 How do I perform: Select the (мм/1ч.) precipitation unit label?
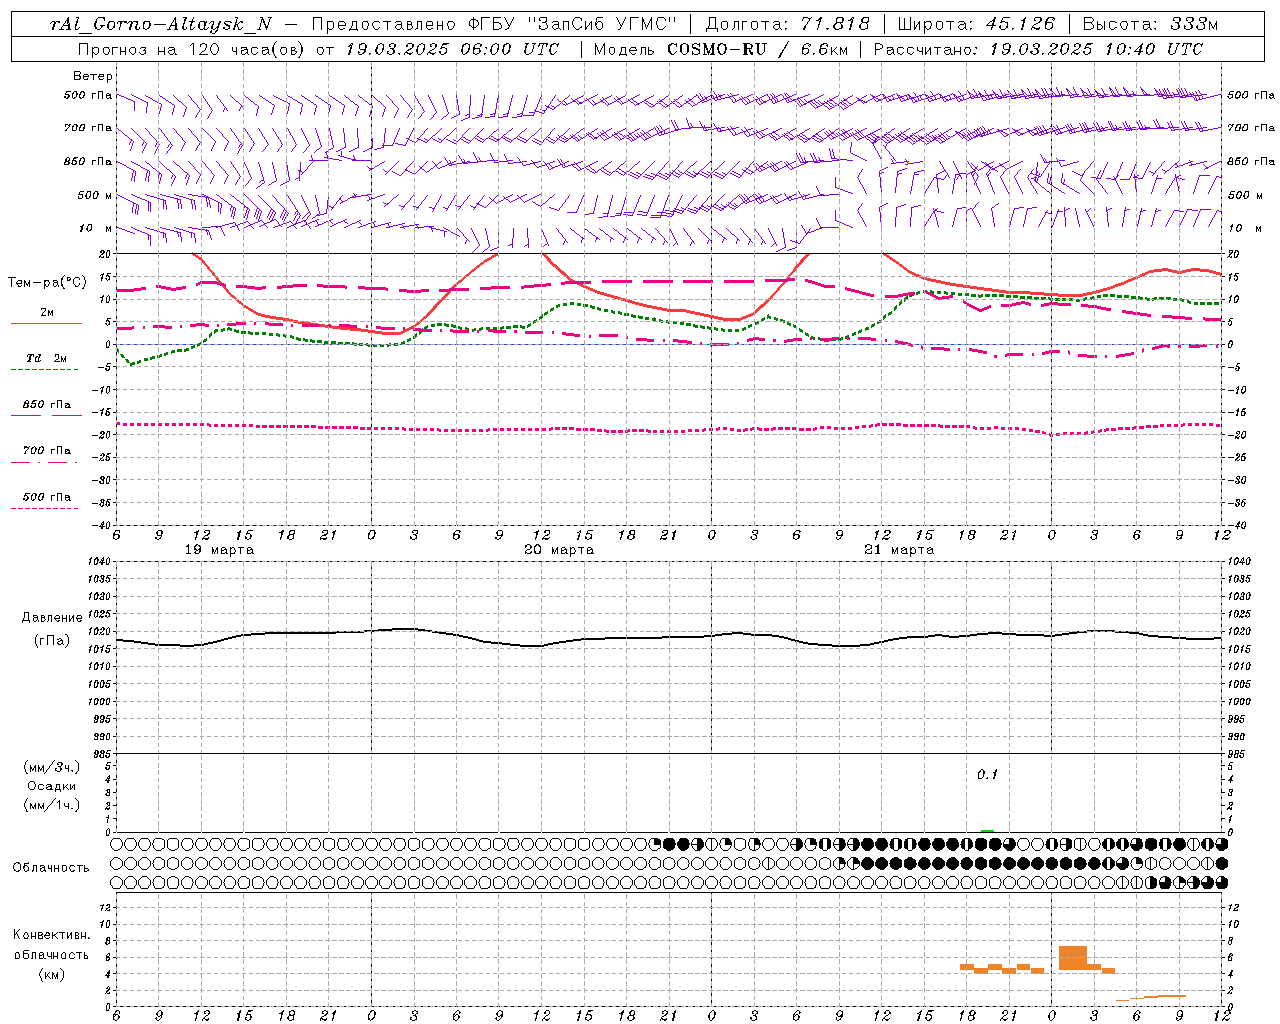pyautogui.click(x=52, y=805)
